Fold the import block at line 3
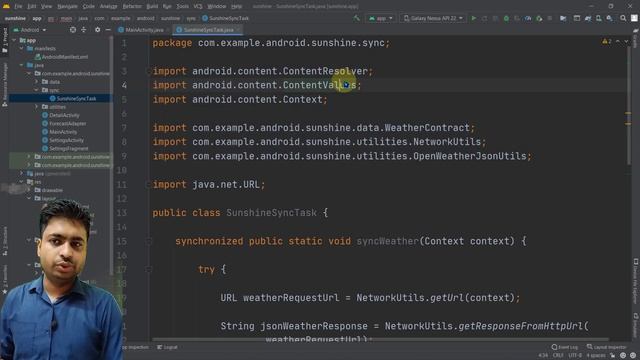 149,71
